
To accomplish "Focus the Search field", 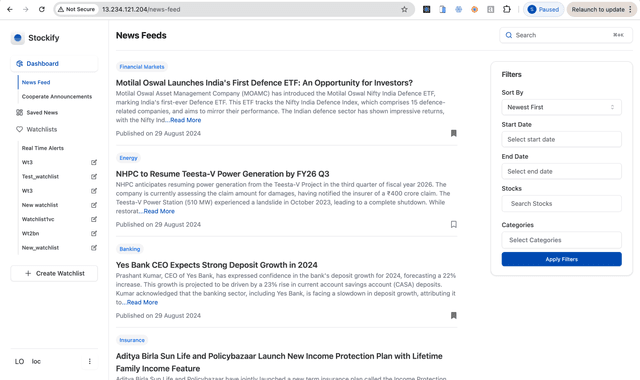I will coord(566,35).
